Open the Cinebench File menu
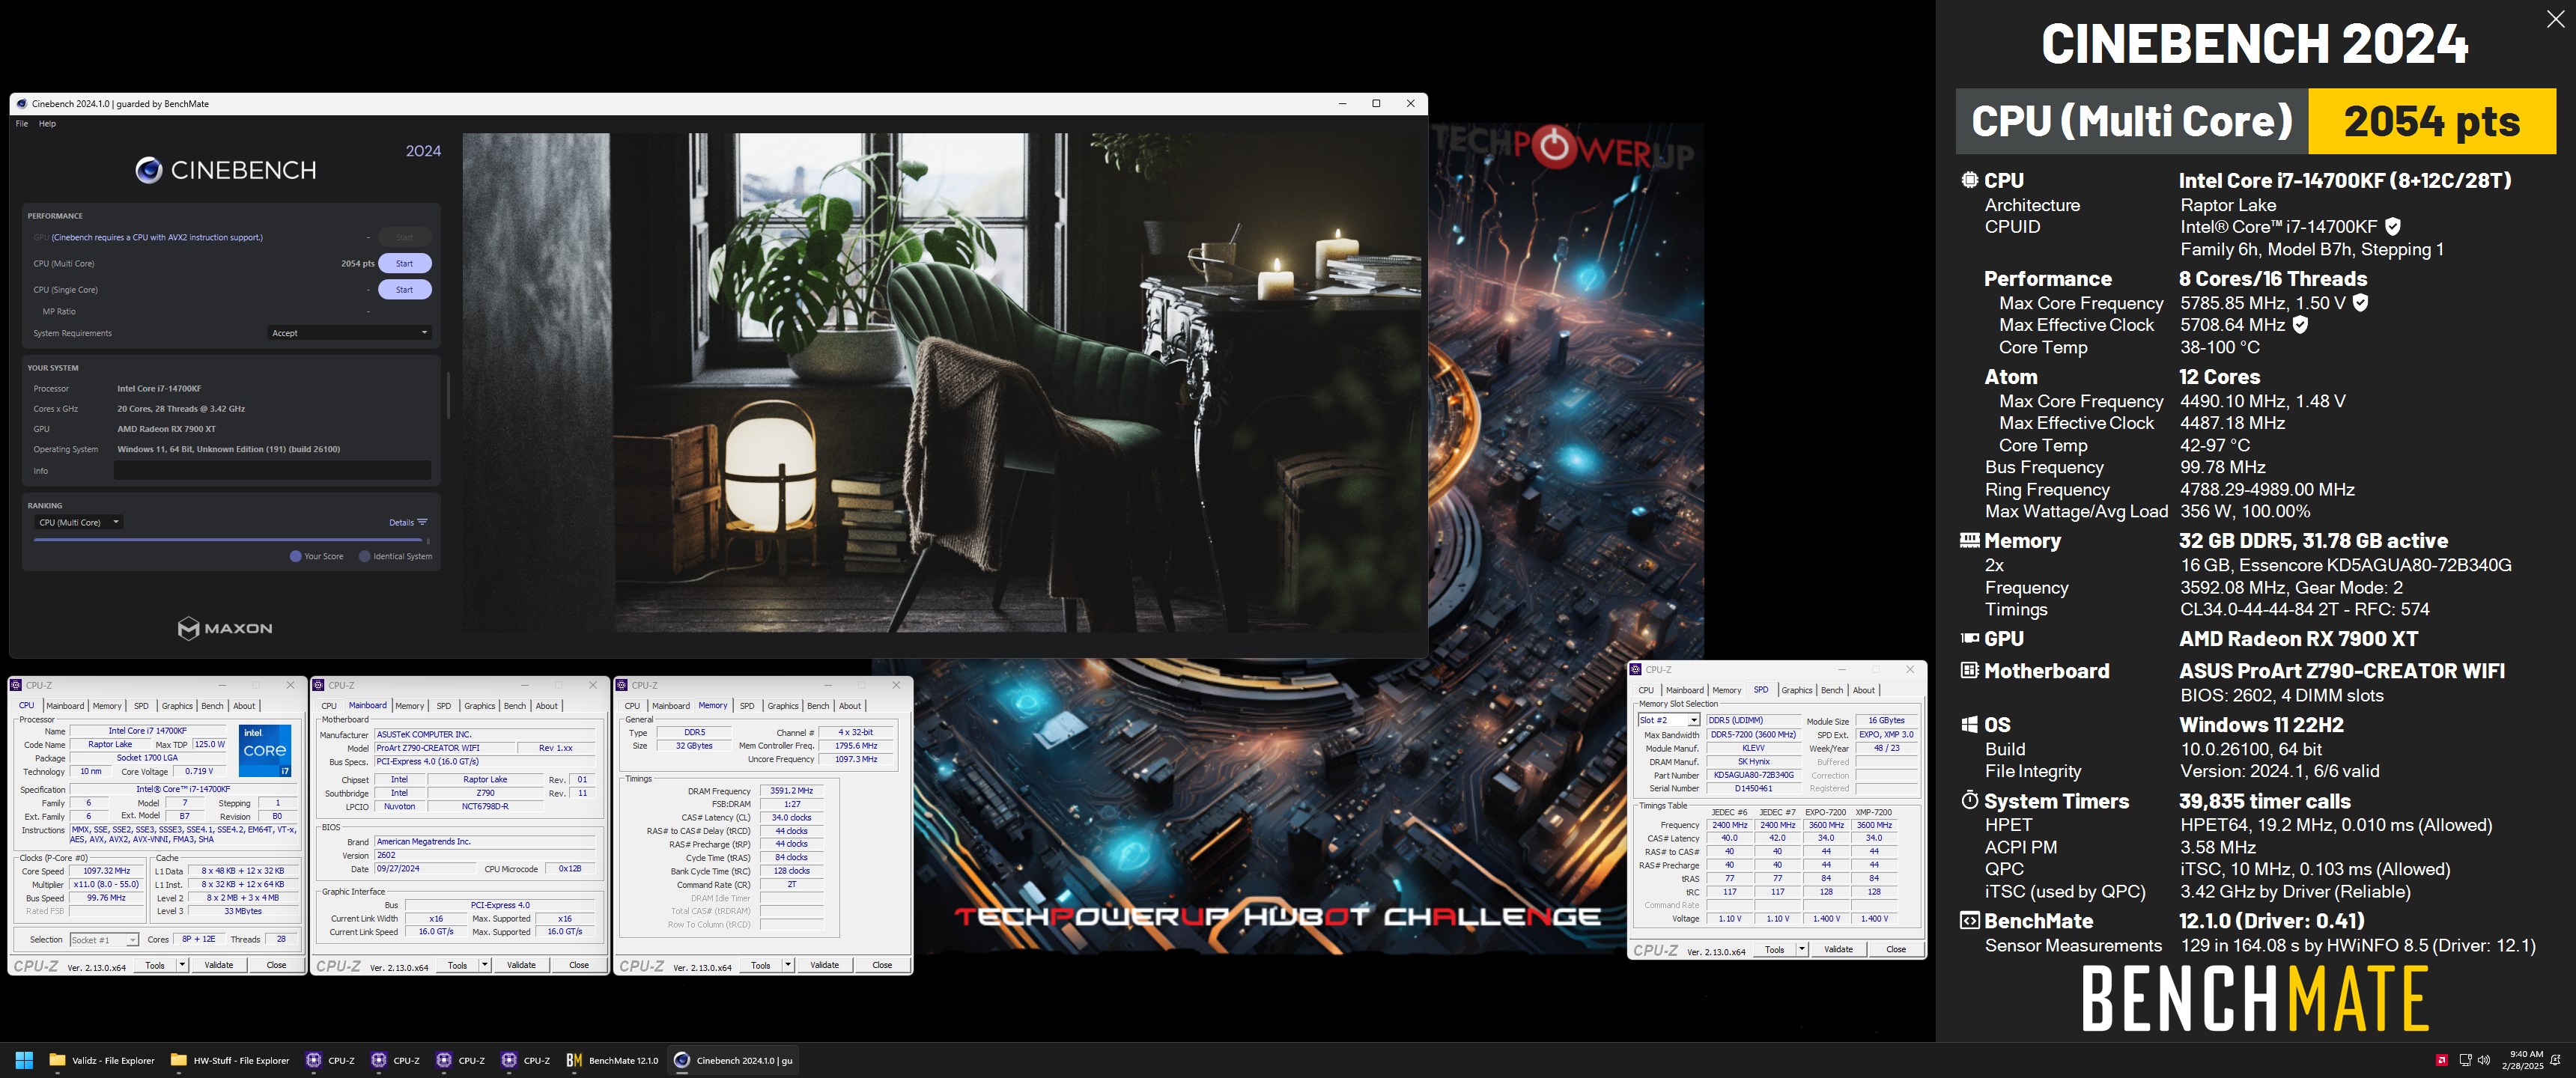The image size is (2576, 1078). click(22, 124)
